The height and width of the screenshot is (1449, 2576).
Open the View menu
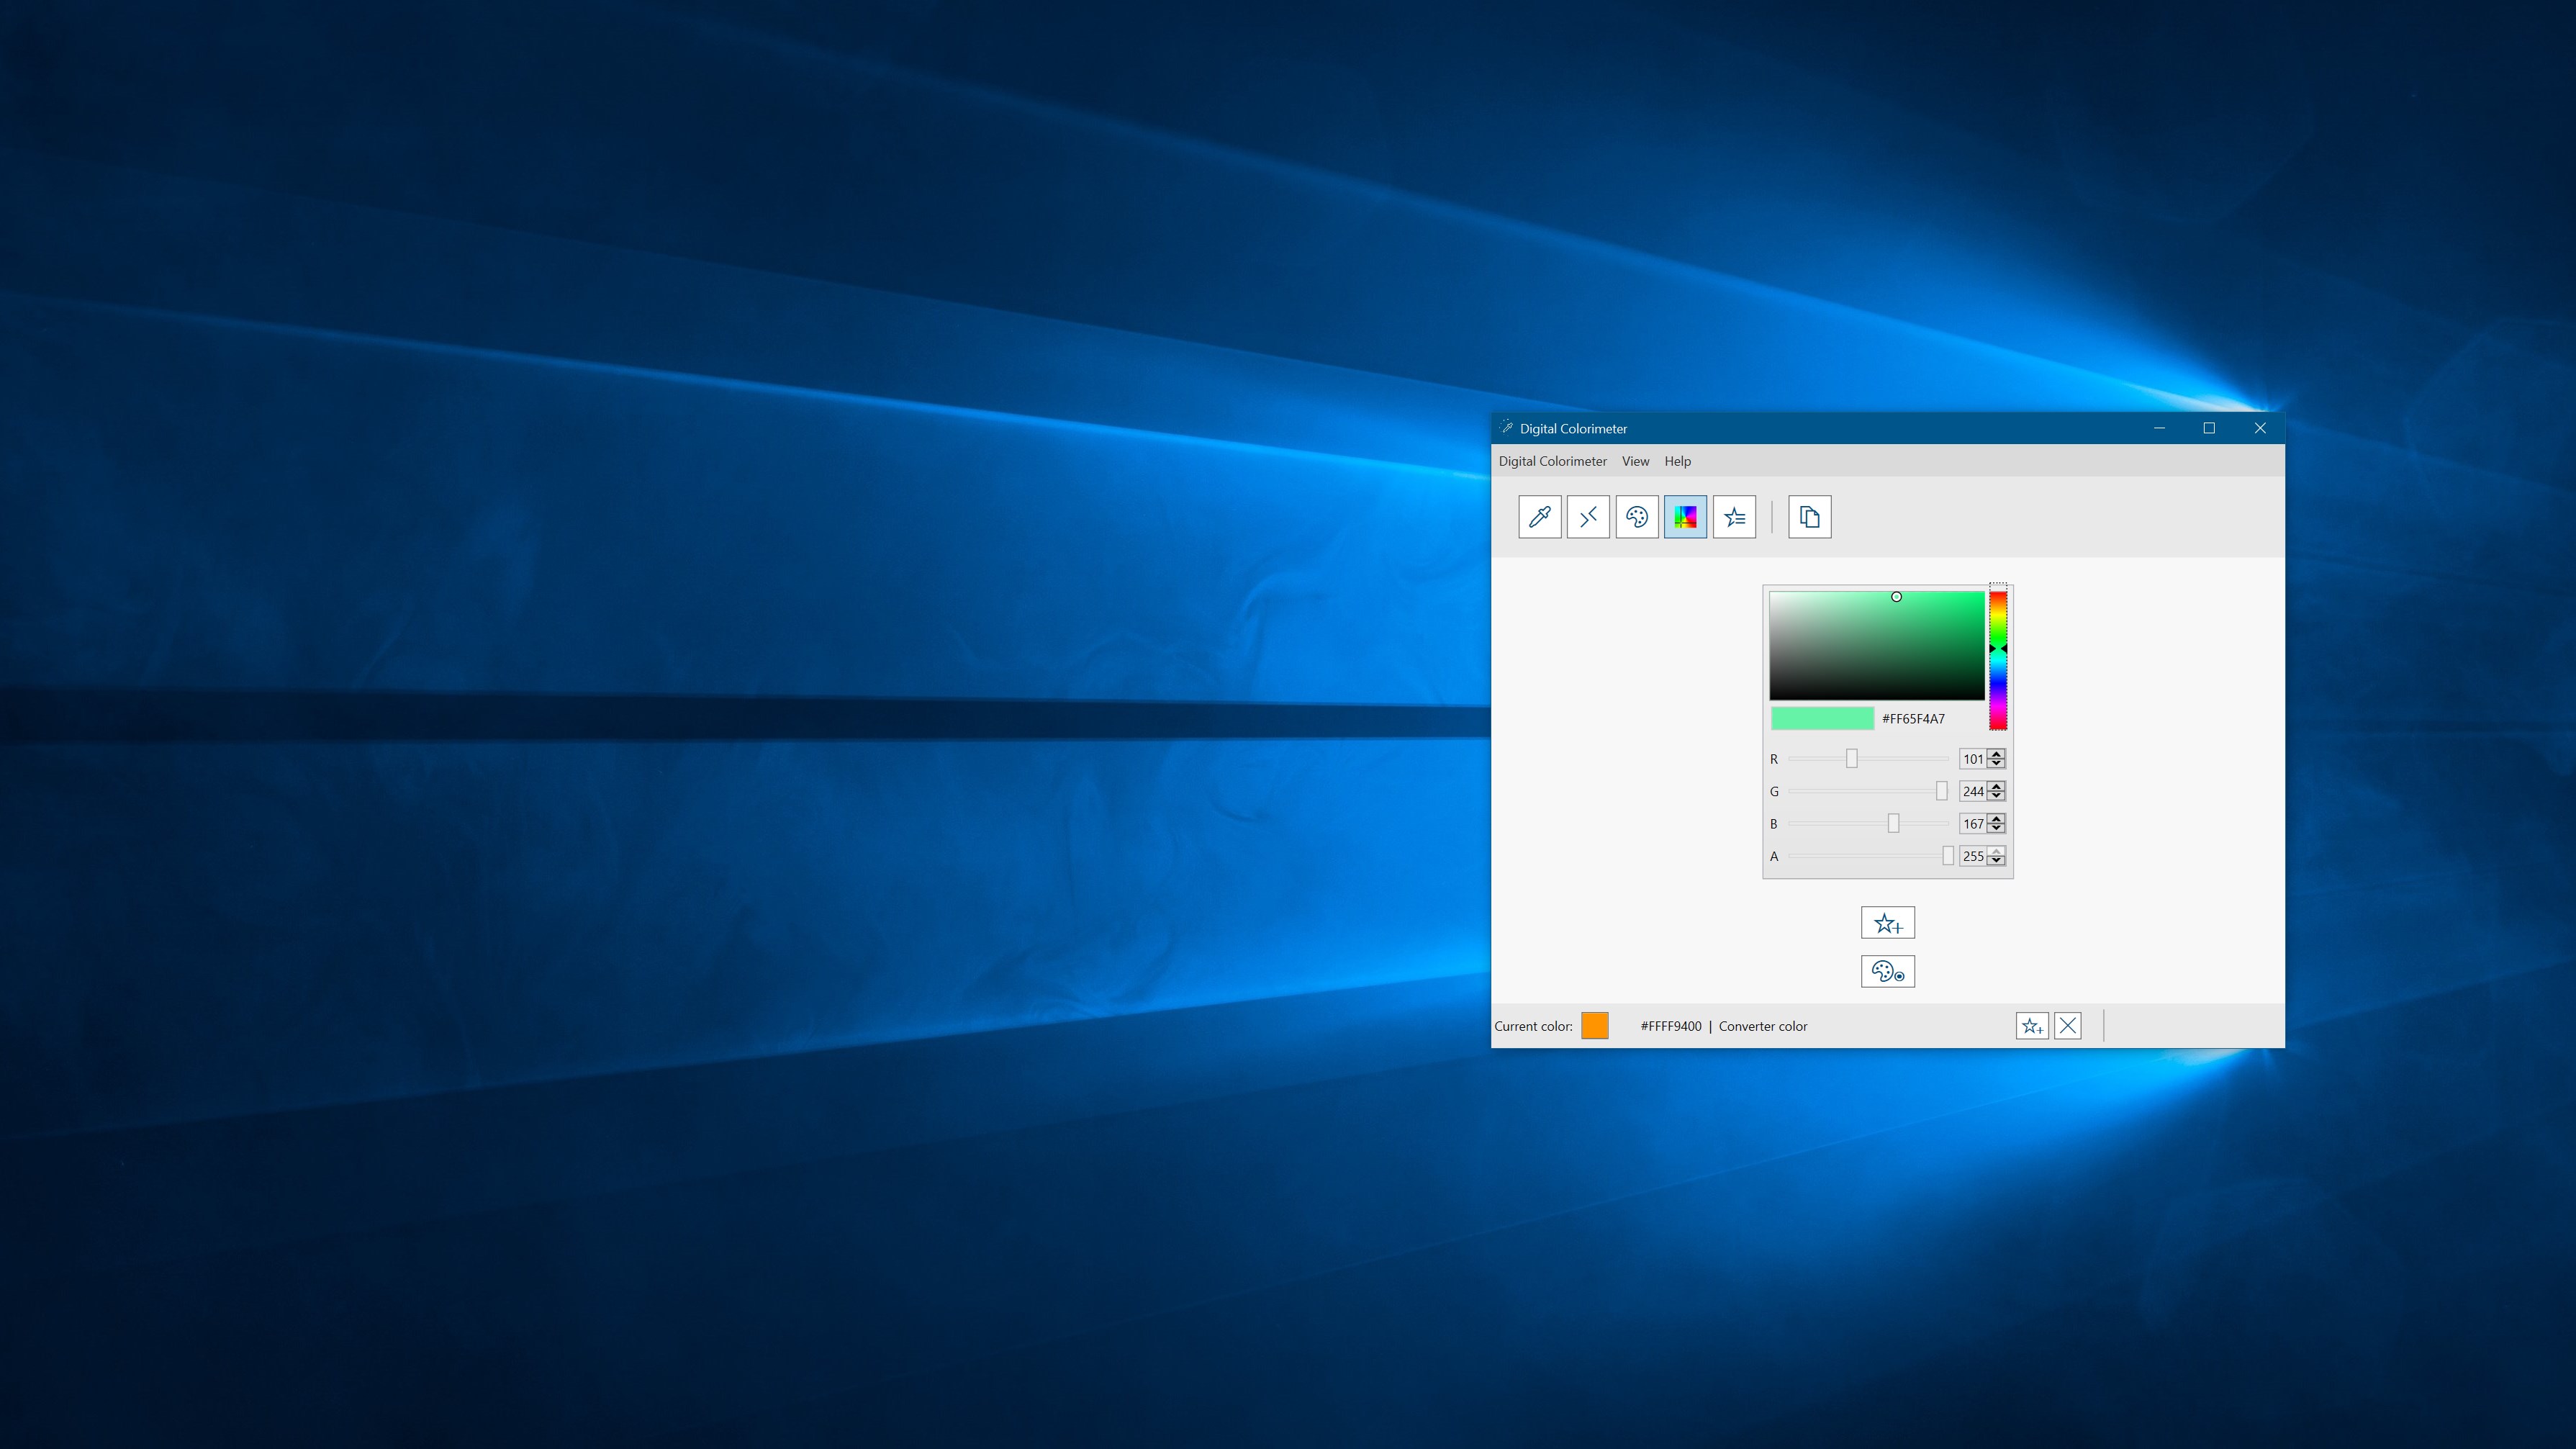tap(1635, 461)
